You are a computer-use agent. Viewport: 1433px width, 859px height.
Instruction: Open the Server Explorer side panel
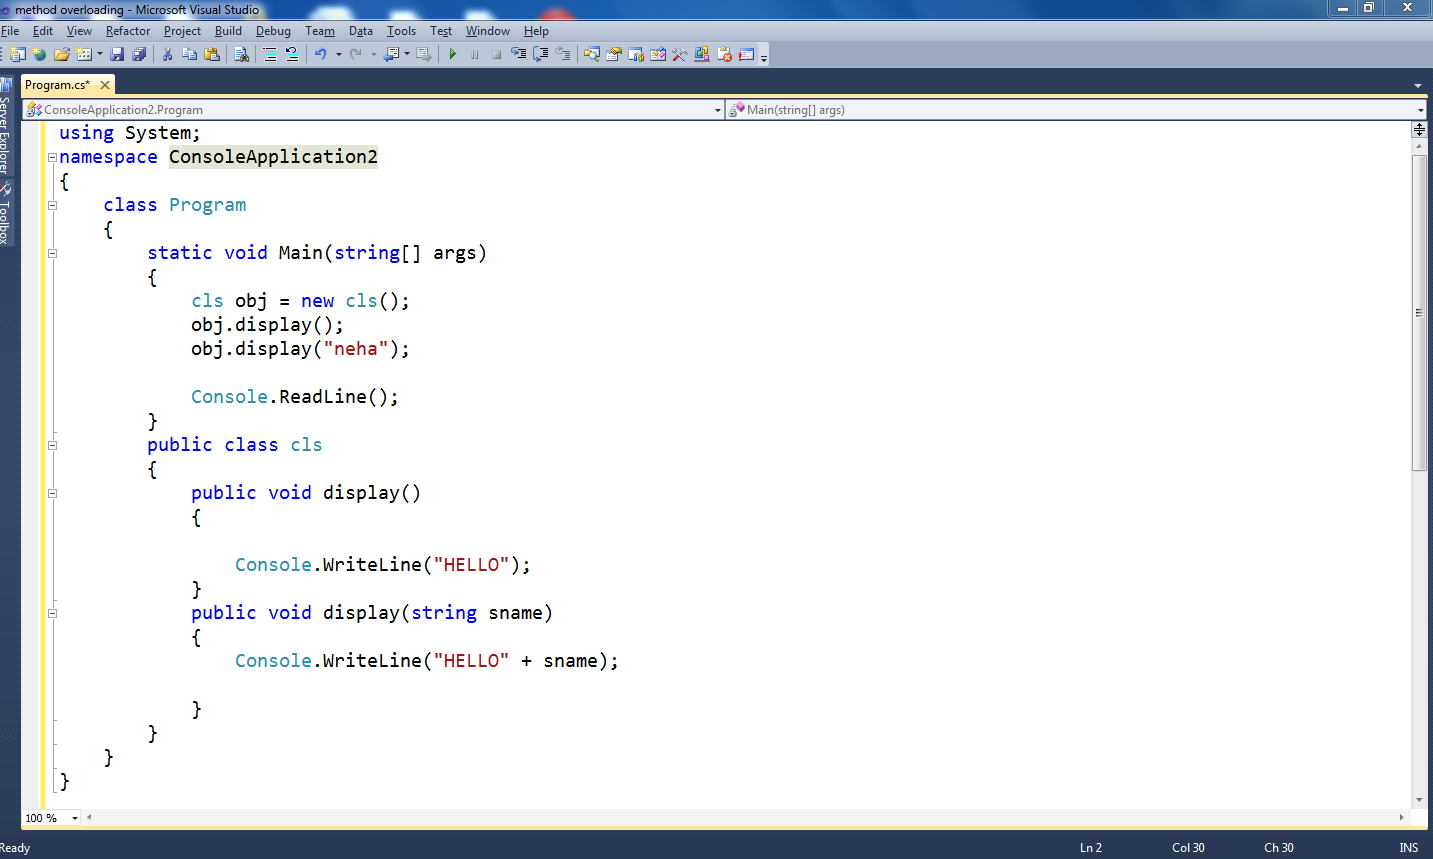pos(10,130)
